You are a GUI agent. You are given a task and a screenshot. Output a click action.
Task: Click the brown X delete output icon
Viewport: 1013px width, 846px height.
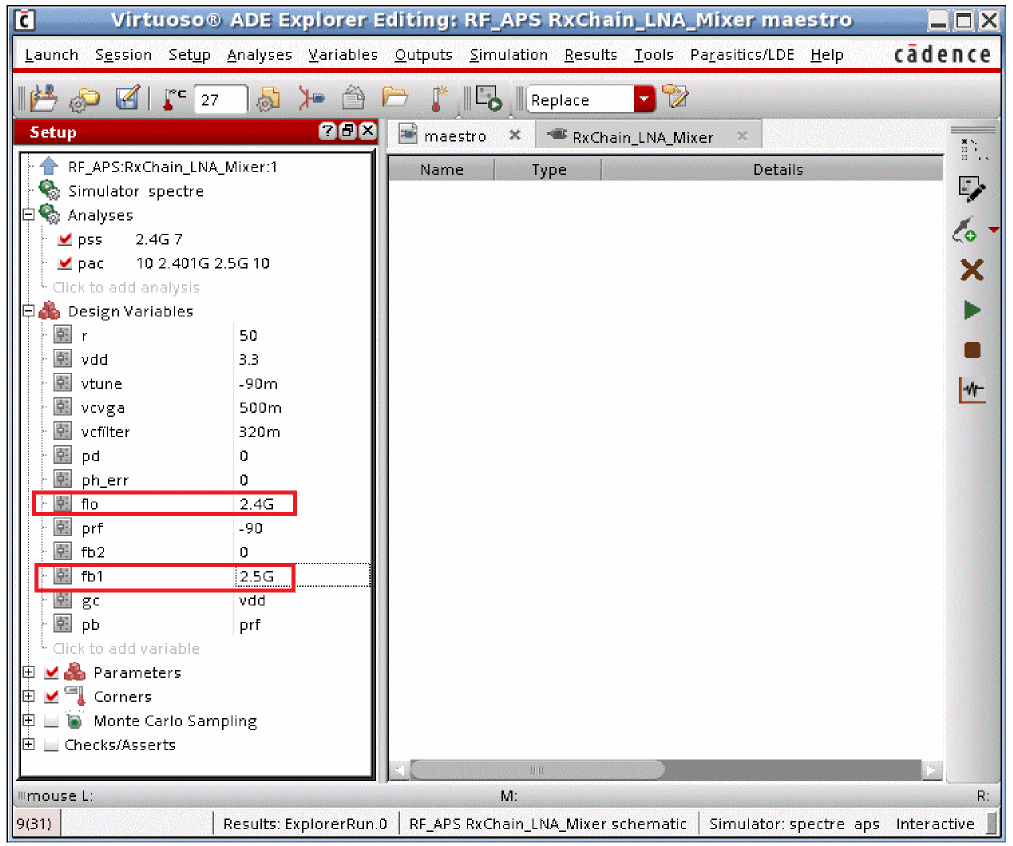click(971, 270)
